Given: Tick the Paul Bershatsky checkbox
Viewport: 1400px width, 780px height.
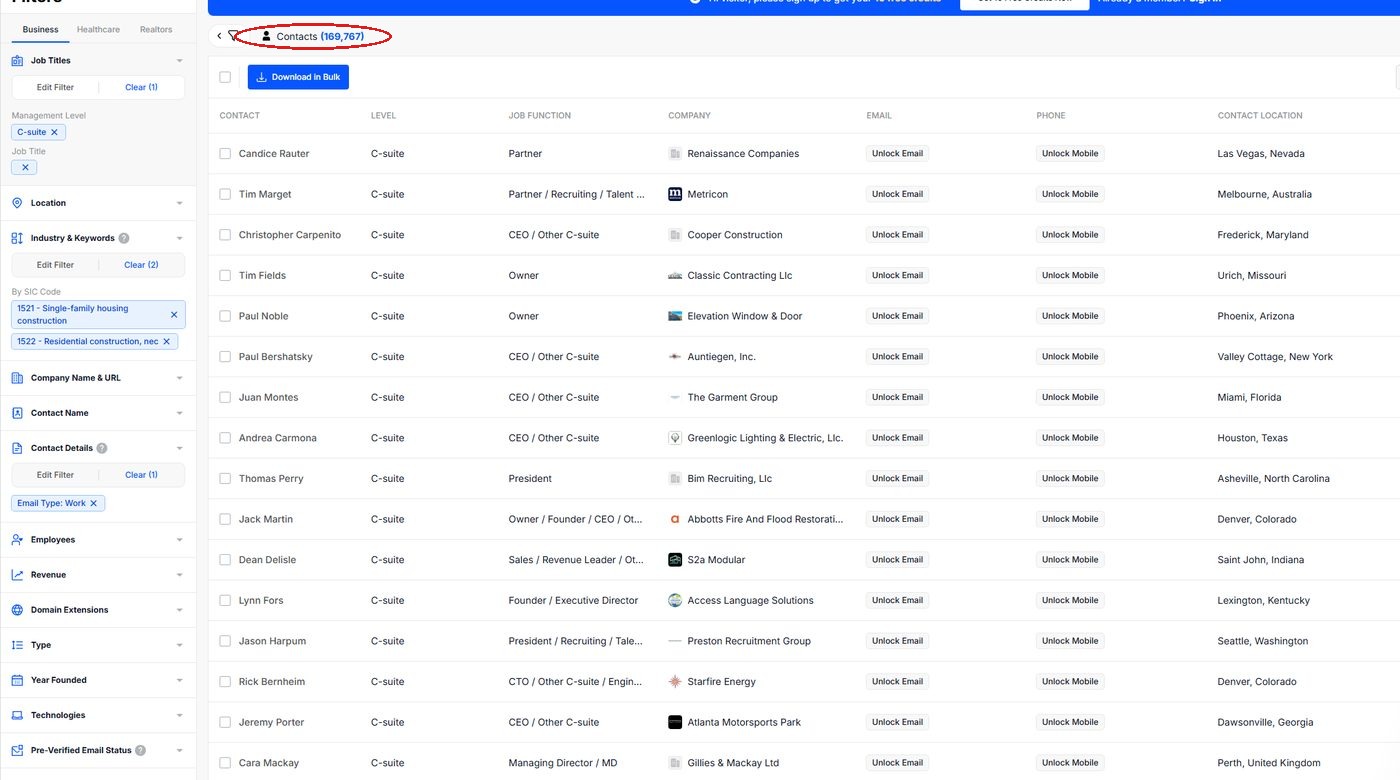Looking at the screenshot, I should (225, 357).
